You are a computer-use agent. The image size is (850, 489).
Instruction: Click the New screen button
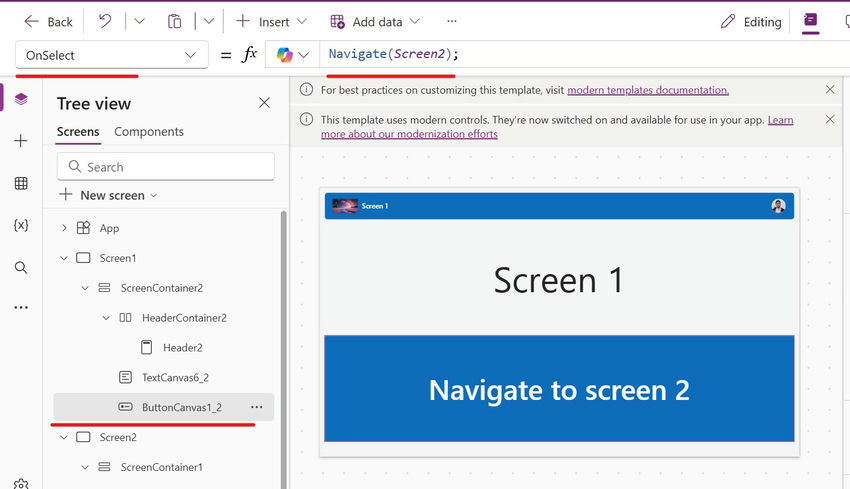tap(108, 195)
